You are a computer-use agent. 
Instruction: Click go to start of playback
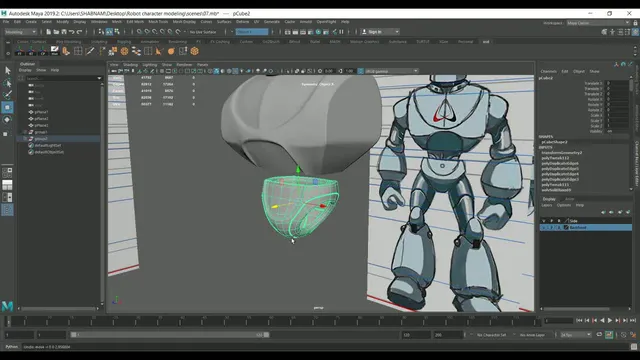coord(579,320)
